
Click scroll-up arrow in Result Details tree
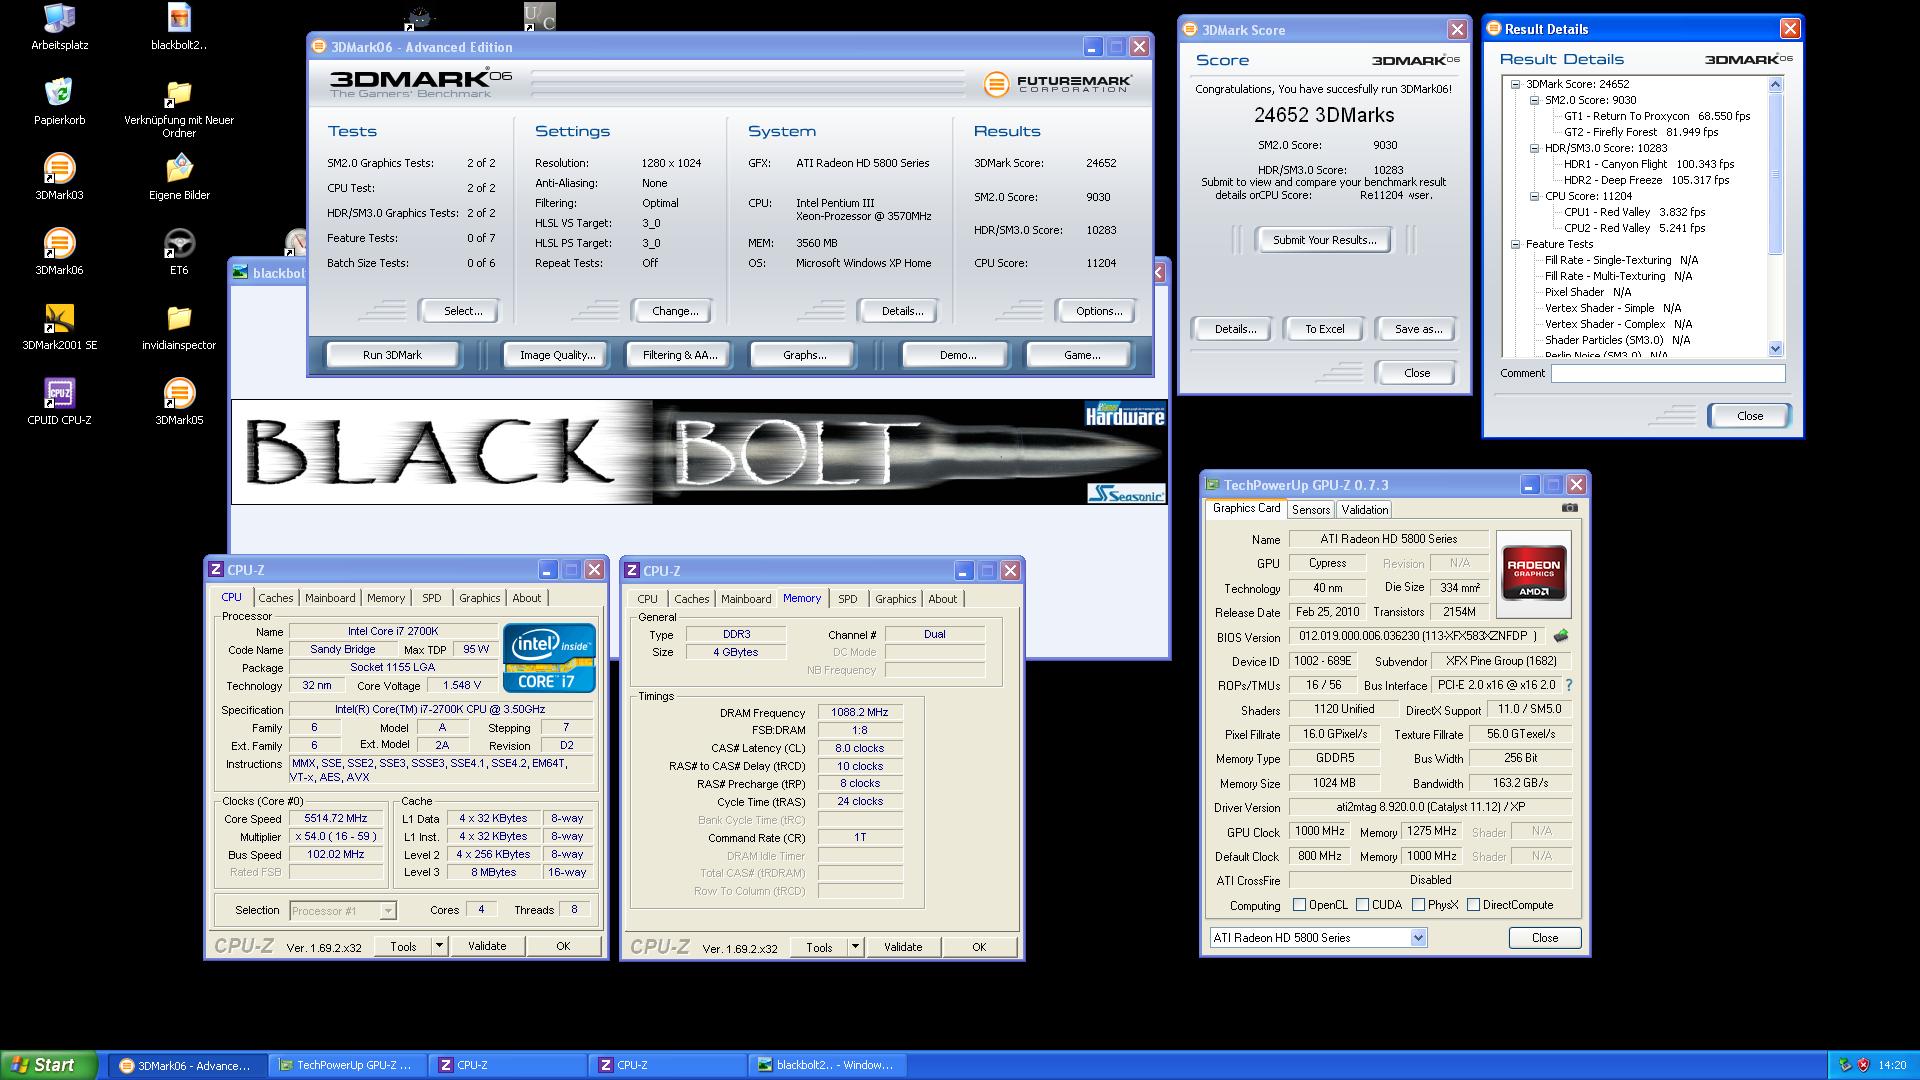pyautogui.click(x=1776, y=85)
